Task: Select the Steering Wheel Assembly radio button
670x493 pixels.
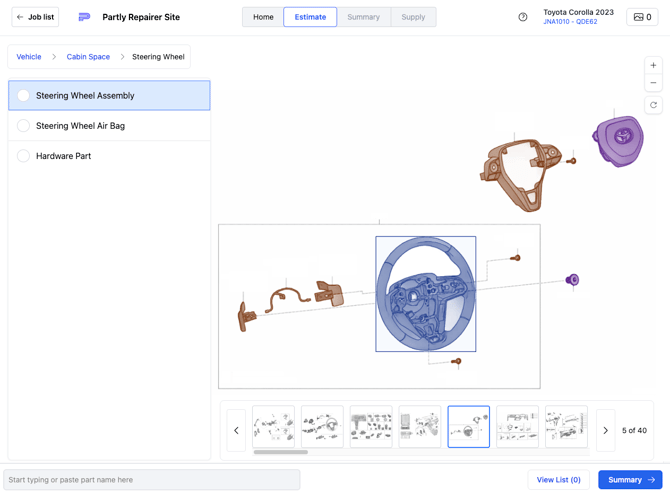Action: pyautogui.click(x=24, y=95)
